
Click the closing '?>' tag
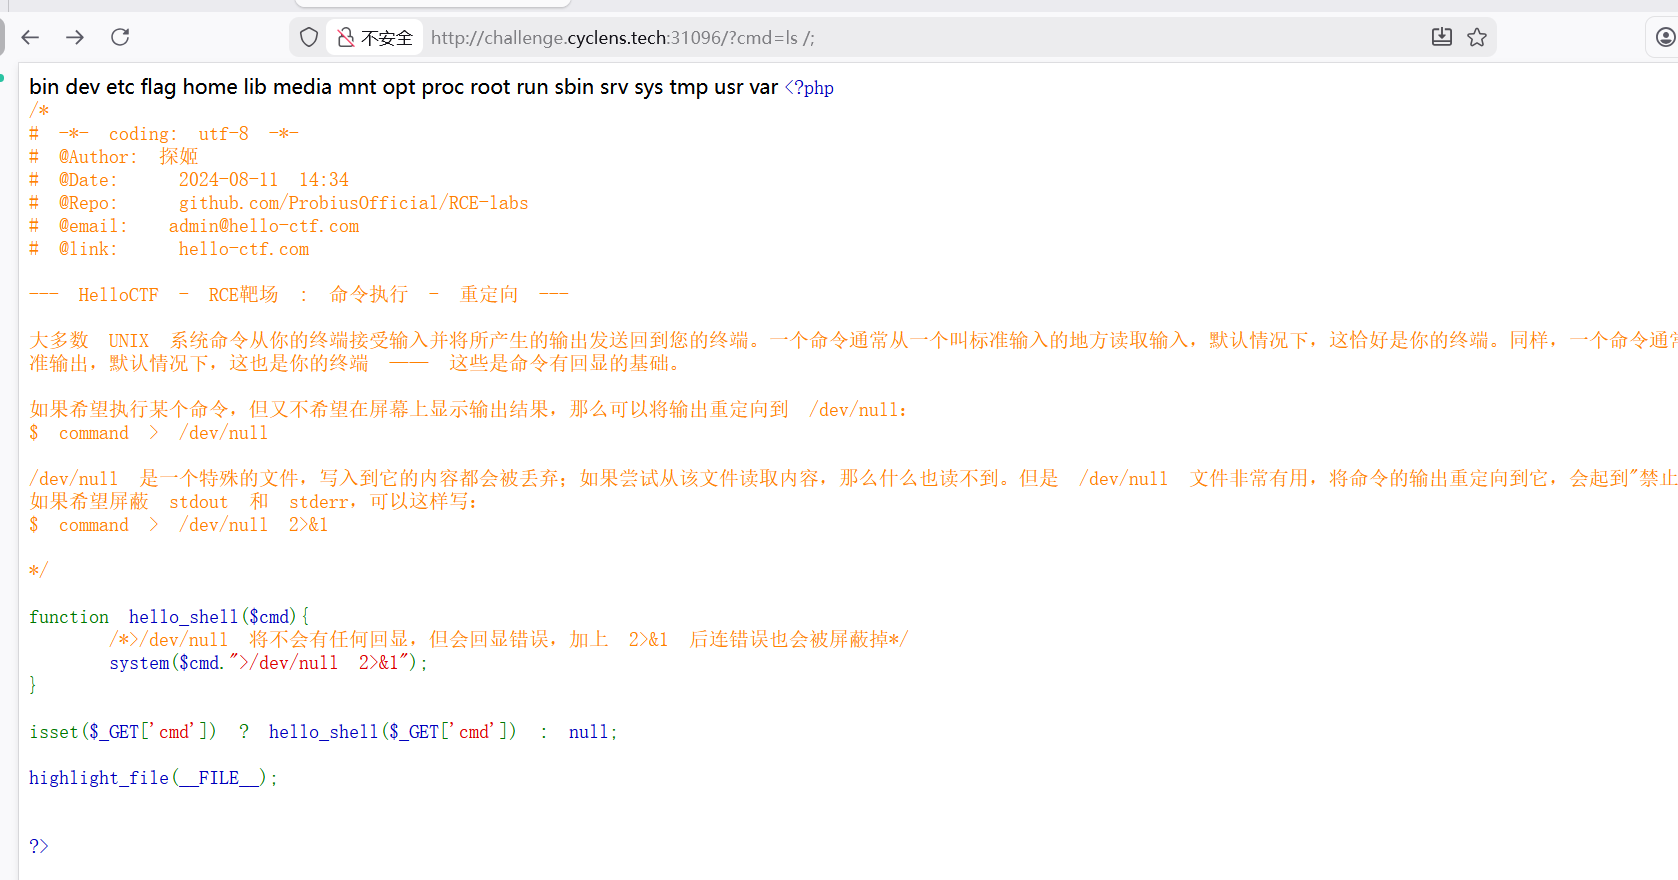tap(39, 846)
